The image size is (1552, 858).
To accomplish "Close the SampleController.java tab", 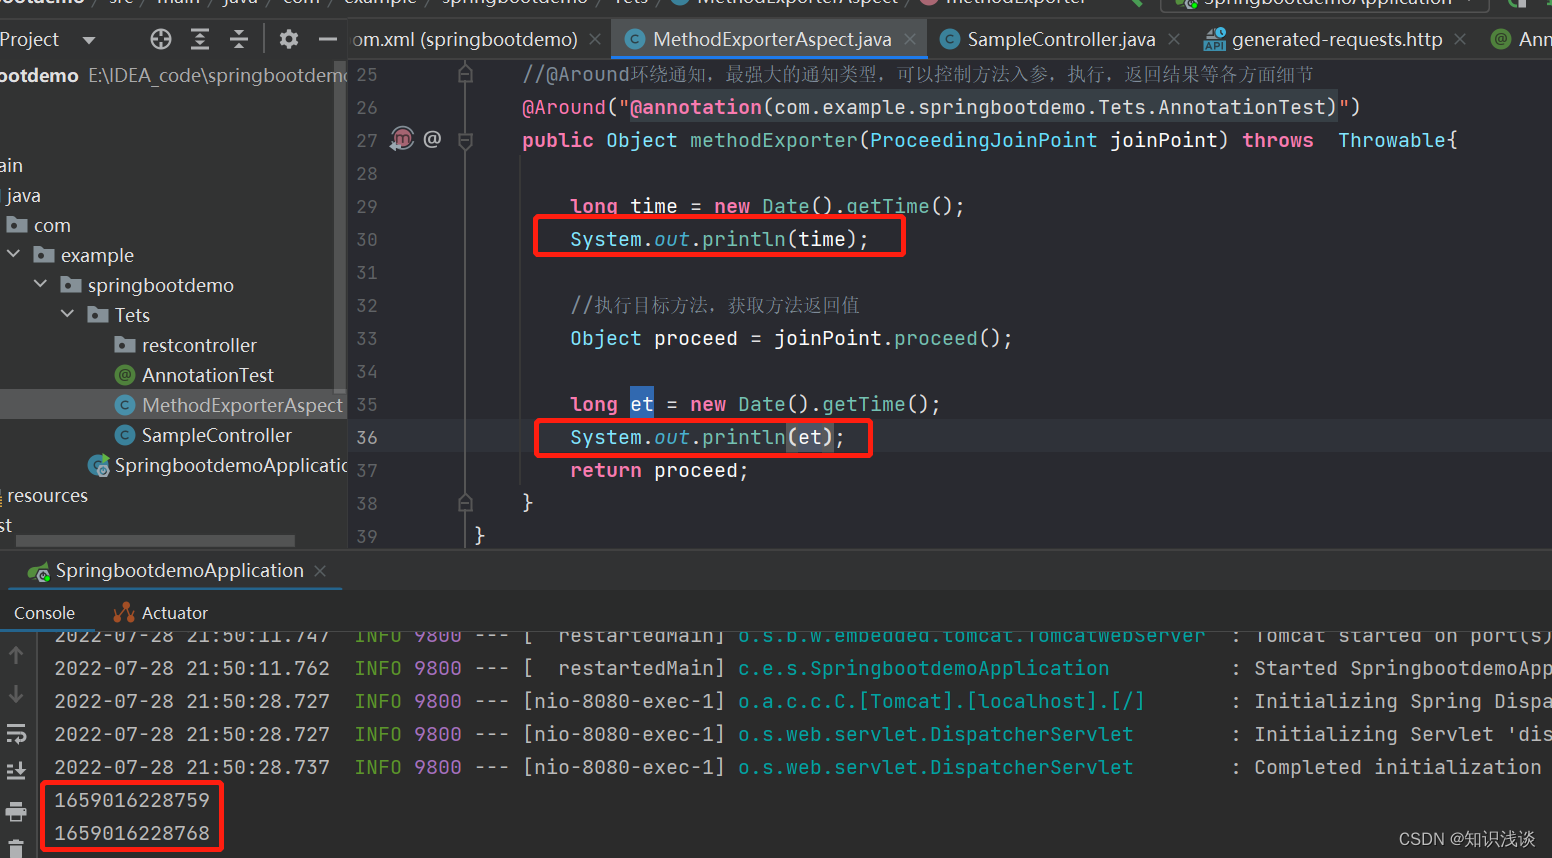I will 1174,39.
